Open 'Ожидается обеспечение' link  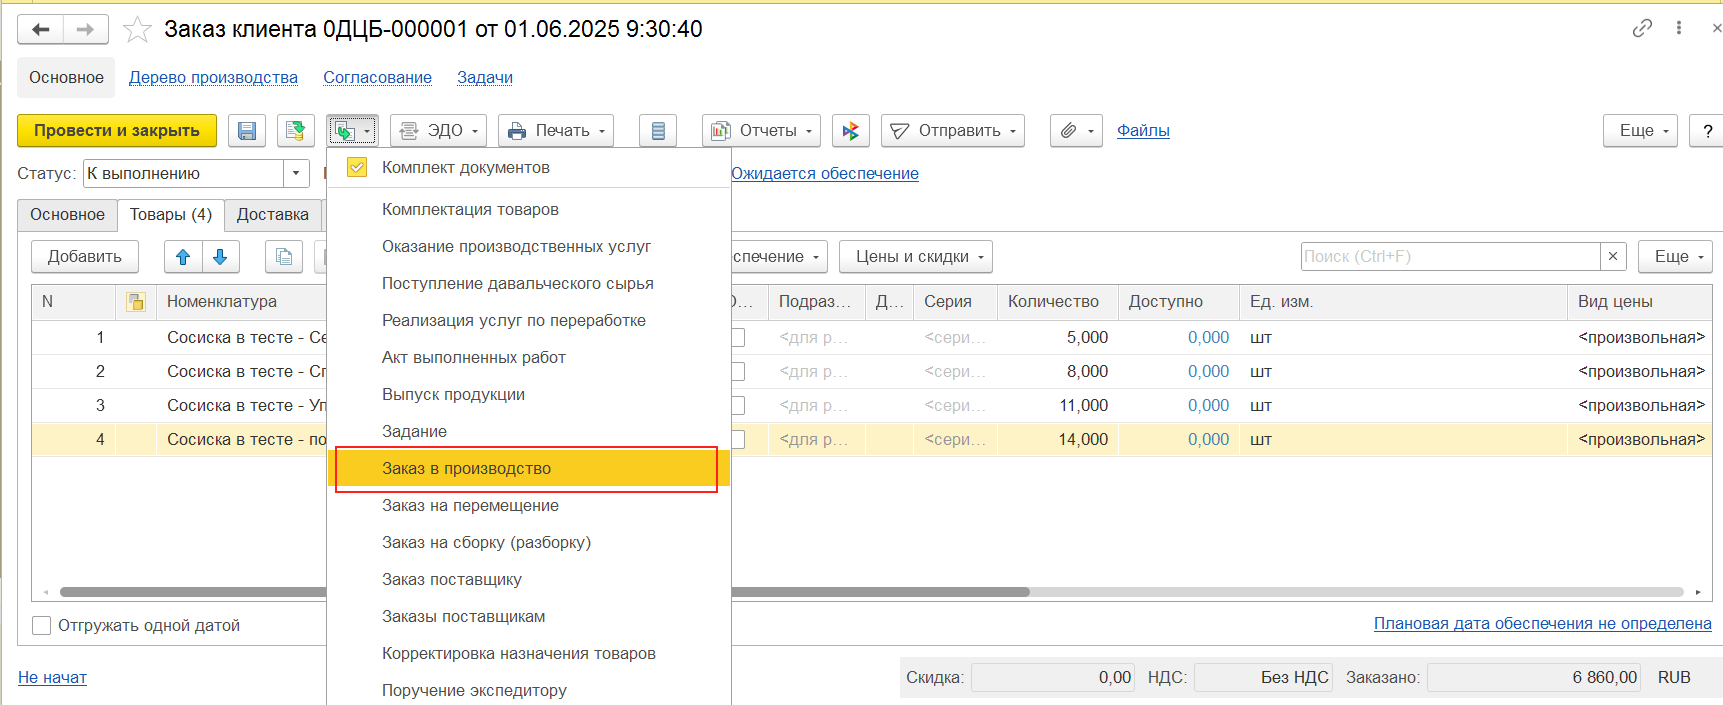[825, 174]
